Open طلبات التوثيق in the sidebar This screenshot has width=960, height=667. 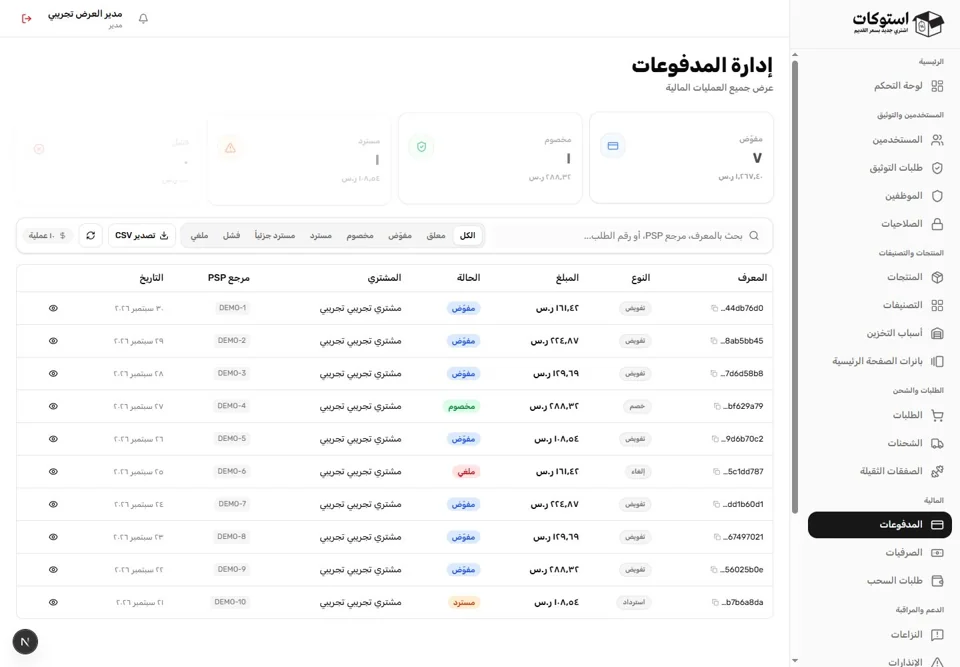pyautogui.click(x=880, y=168)
